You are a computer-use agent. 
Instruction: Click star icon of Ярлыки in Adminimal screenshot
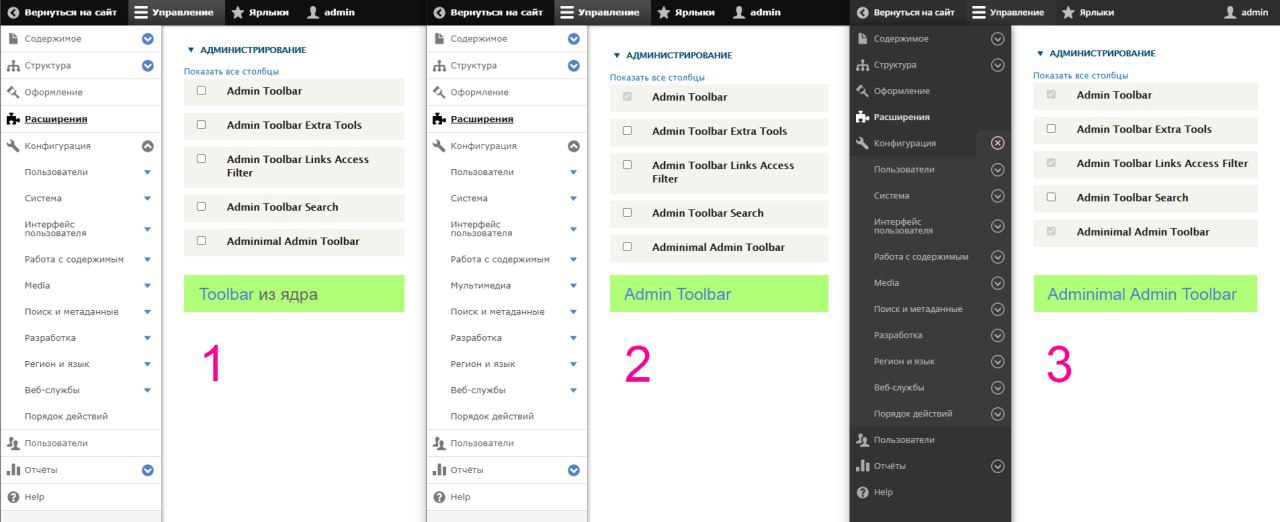(x=1068, y=12)
